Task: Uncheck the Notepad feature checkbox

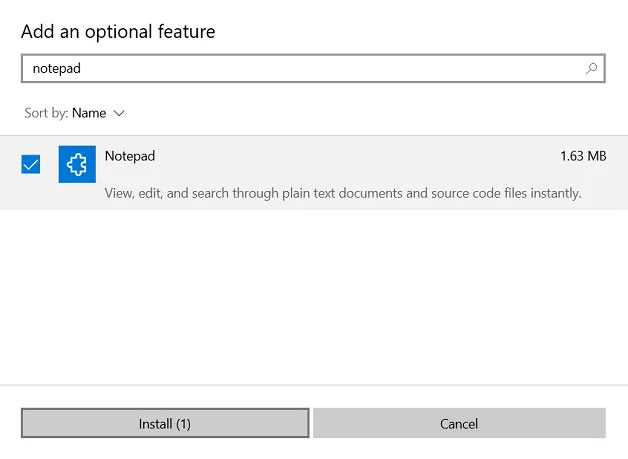Action: pyautogui.click(x=31, y=164)
